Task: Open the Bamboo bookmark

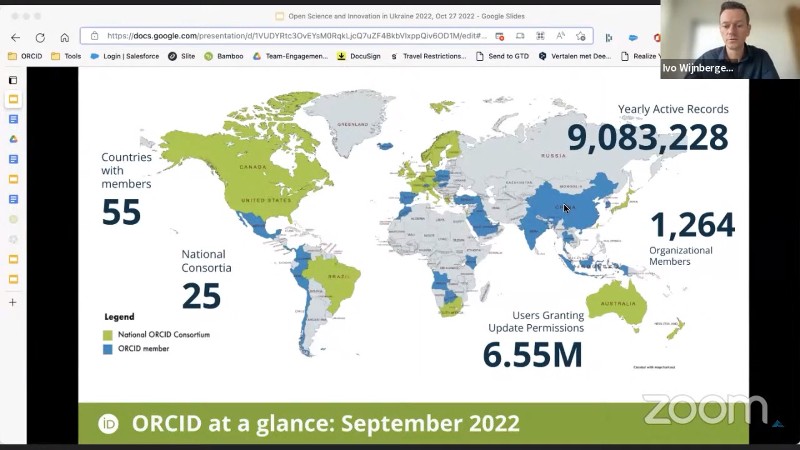Action: click(223, 56)
